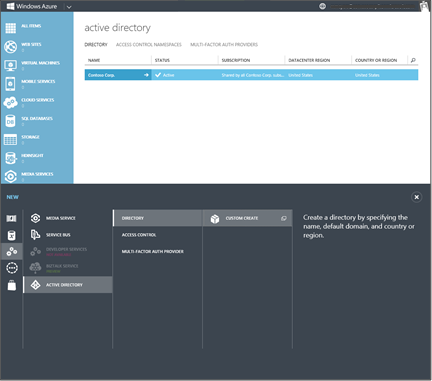Choose Active Directory in the New menu
Screen dimensions: 432x381
[68, 285]
